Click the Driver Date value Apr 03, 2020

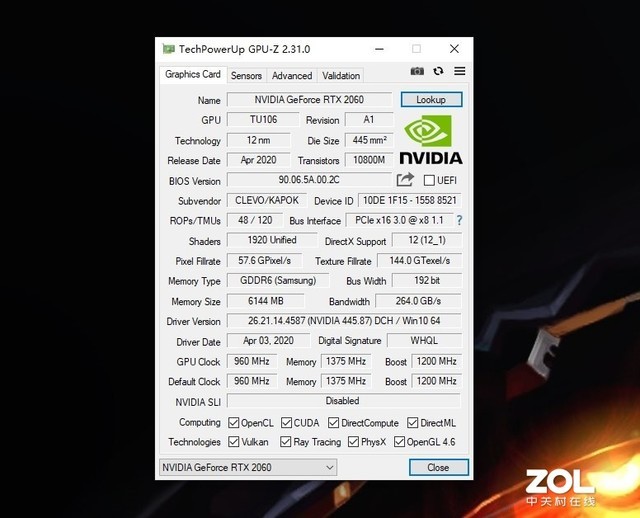(269, 340)
